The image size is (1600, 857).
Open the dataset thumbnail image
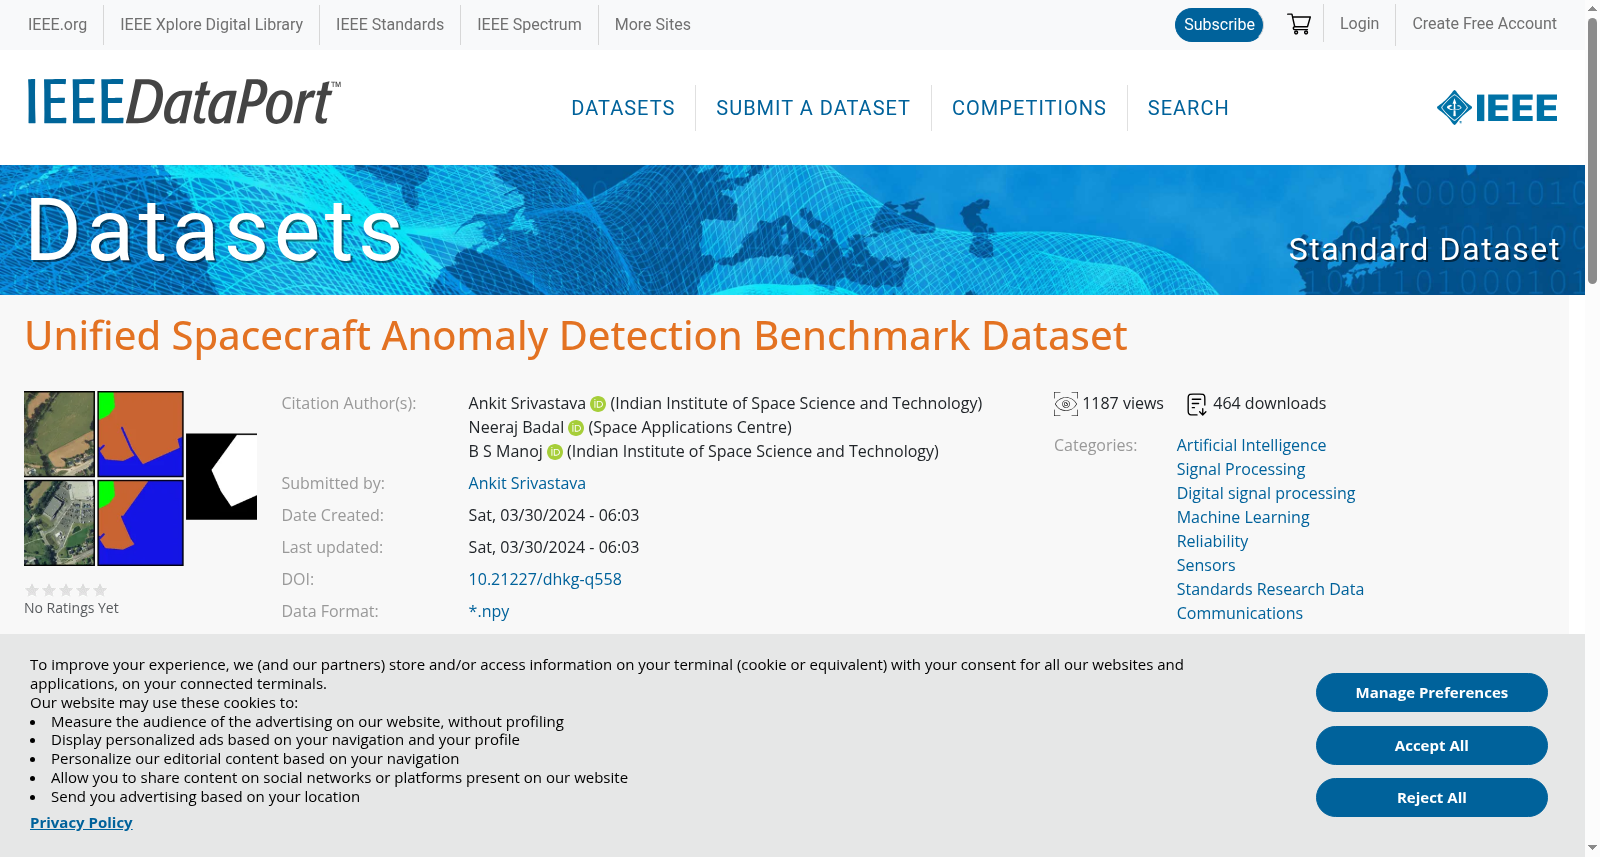(x=140, y=478)
